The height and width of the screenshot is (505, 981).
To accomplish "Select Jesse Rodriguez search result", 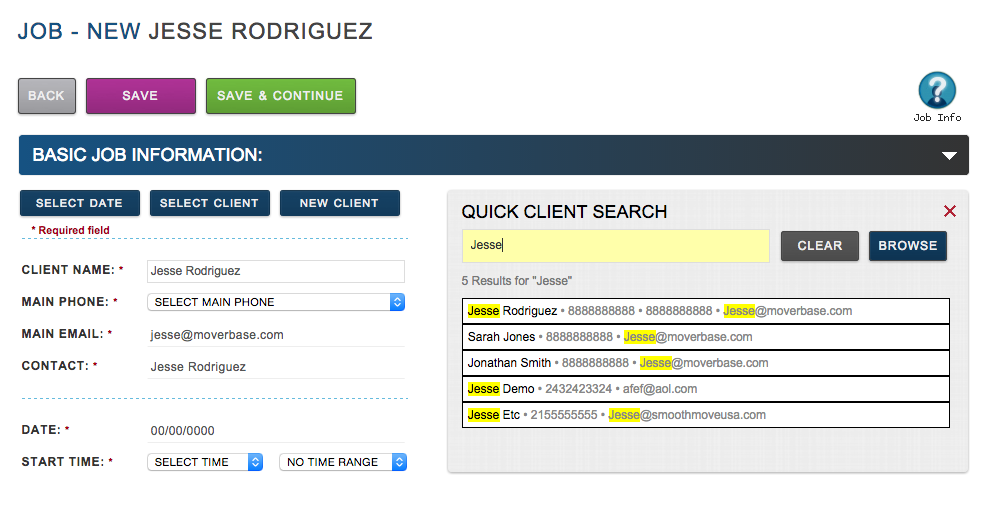I will pyautogui.click(x=705, y=311).
